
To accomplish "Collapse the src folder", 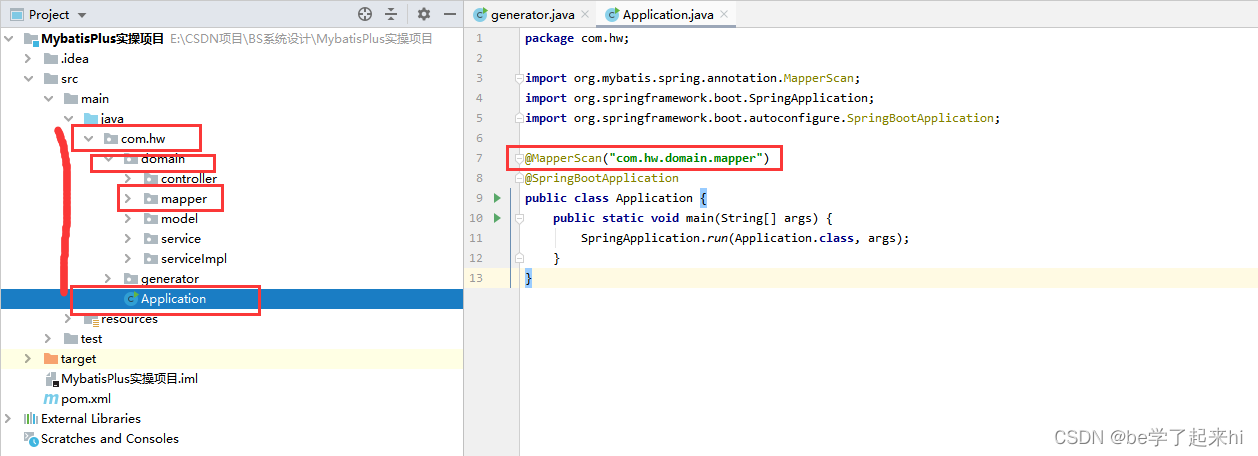I will click(29, 79).
